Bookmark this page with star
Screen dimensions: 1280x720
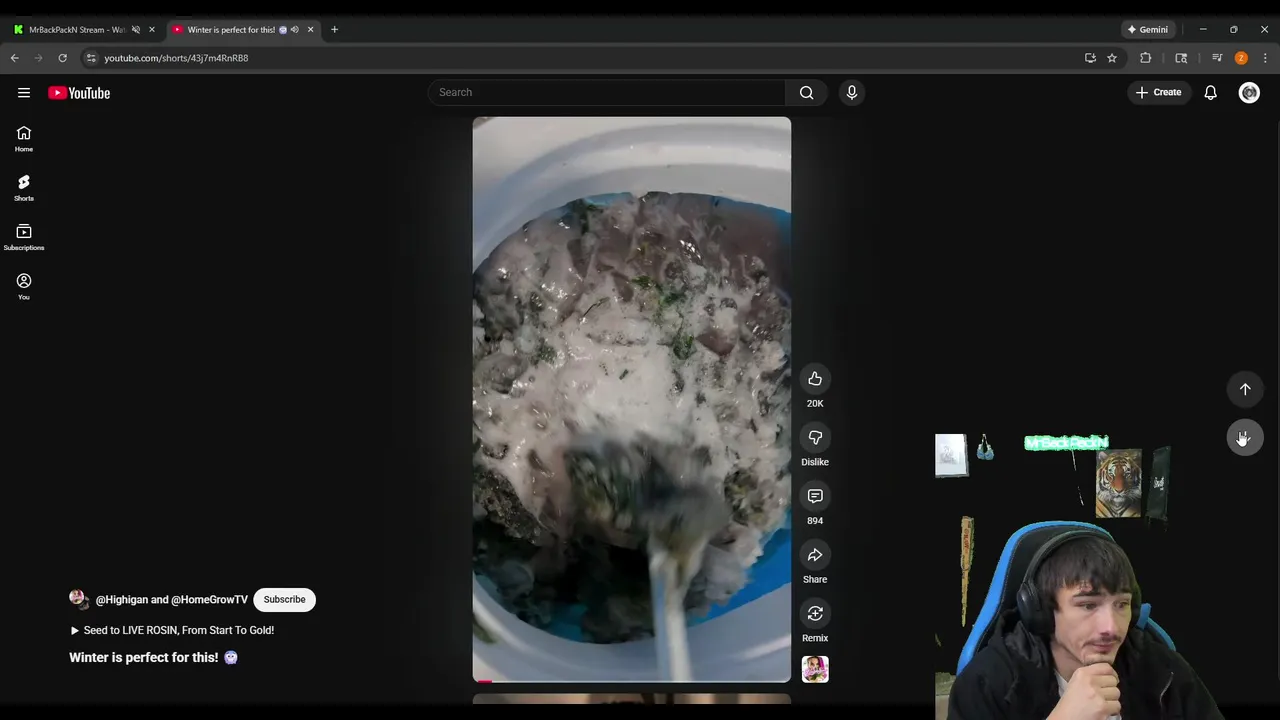tap(1112, 58)
